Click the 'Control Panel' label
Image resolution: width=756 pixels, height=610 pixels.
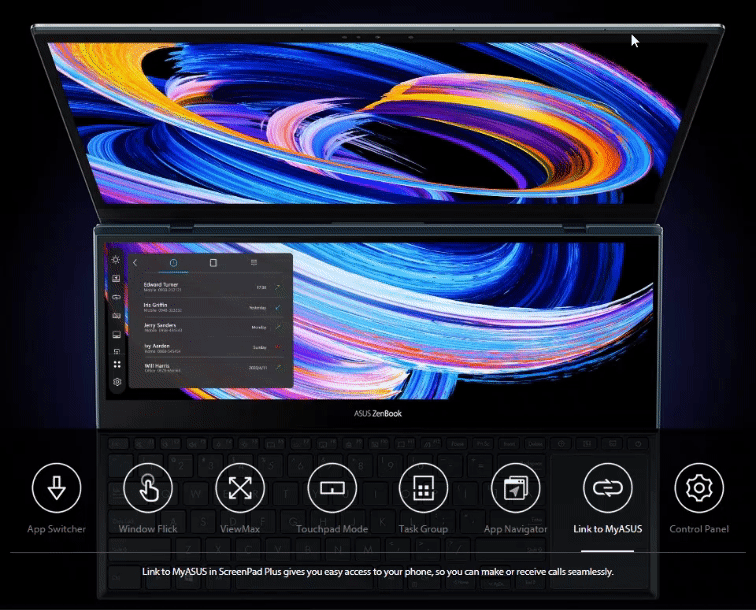[699, 529]
